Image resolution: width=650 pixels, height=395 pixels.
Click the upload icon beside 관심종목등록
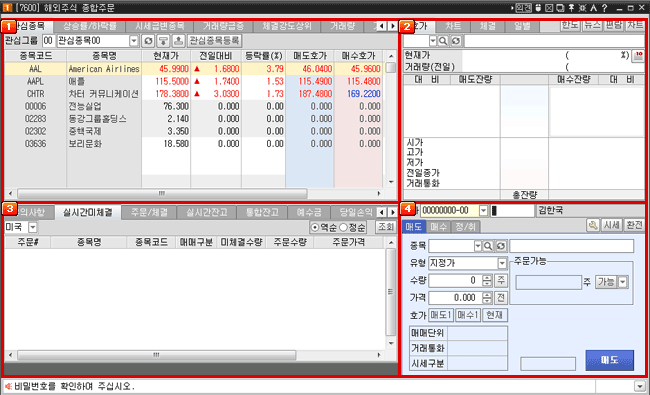[x=179, y=41]
